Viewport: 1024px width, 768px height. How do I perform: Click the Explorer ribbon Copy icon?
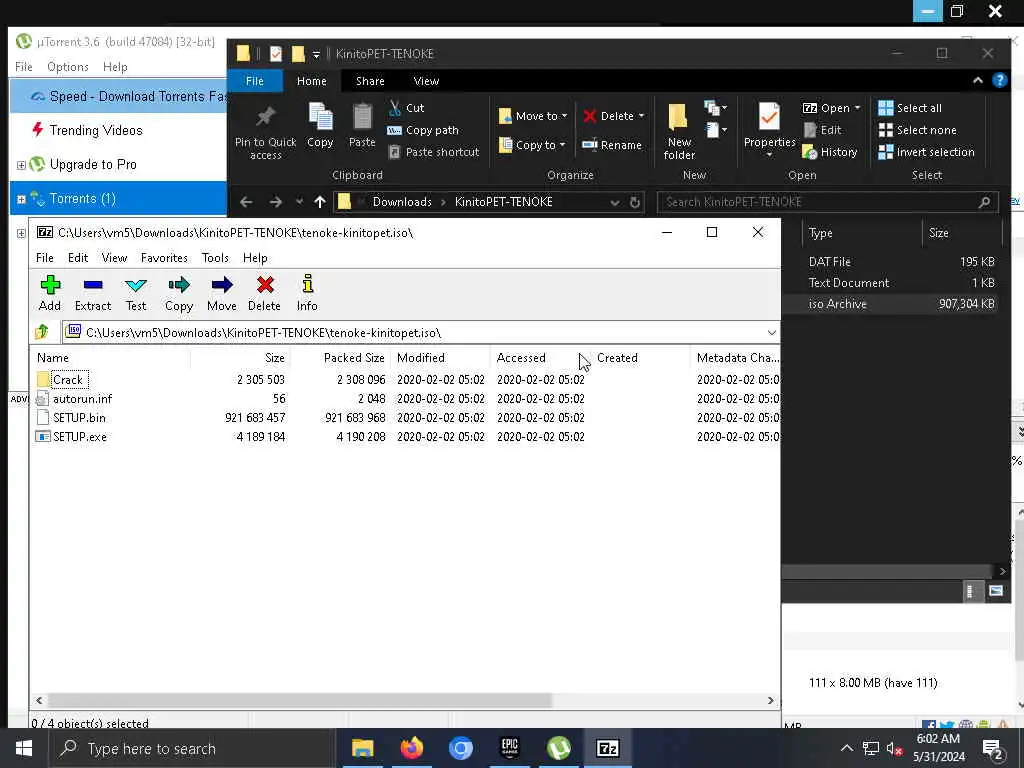coord(320,126)
